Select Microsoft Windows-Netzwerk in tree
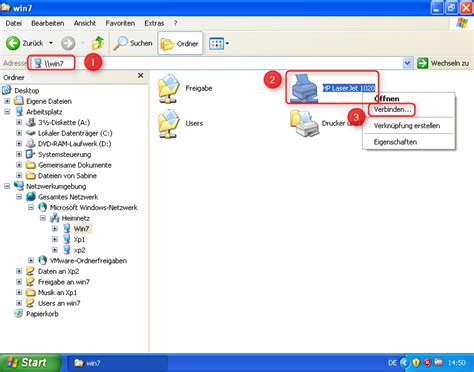 94,207
